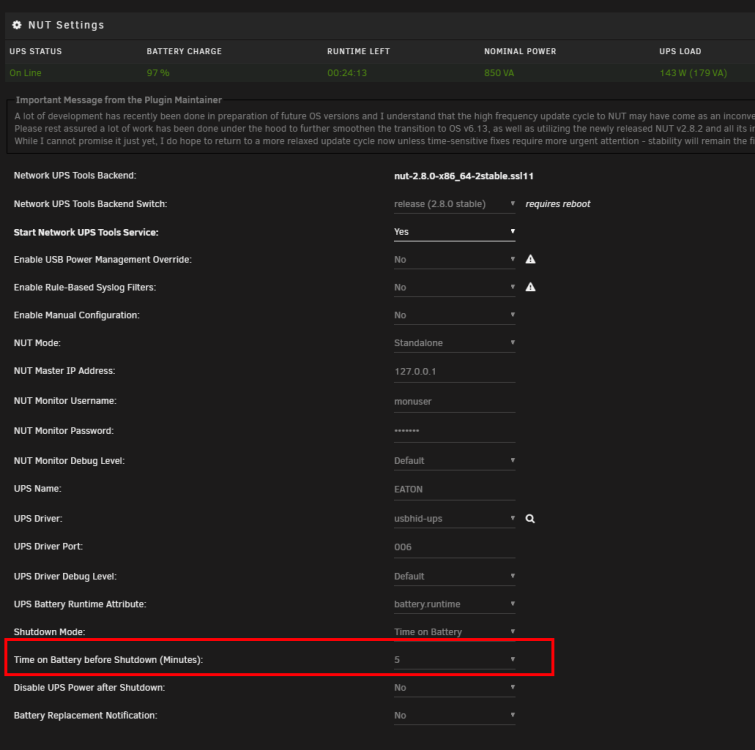
Task: Open the Time on Battery before Shutdown dropdown
Action: point(455,660)
